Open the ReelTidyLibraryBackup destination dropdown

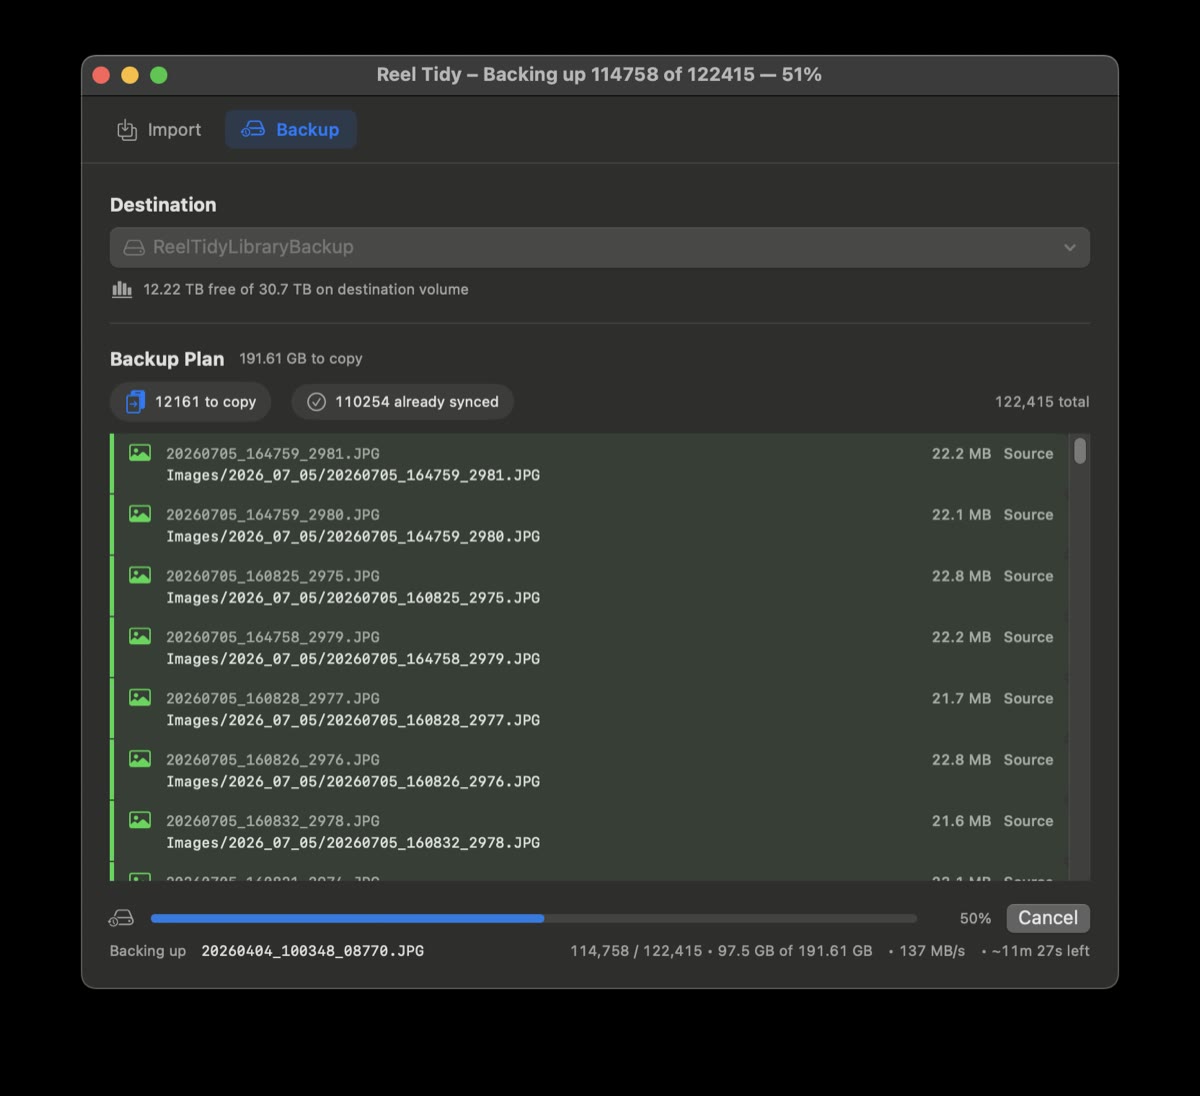pyautogui.click(x=600, y=247)
